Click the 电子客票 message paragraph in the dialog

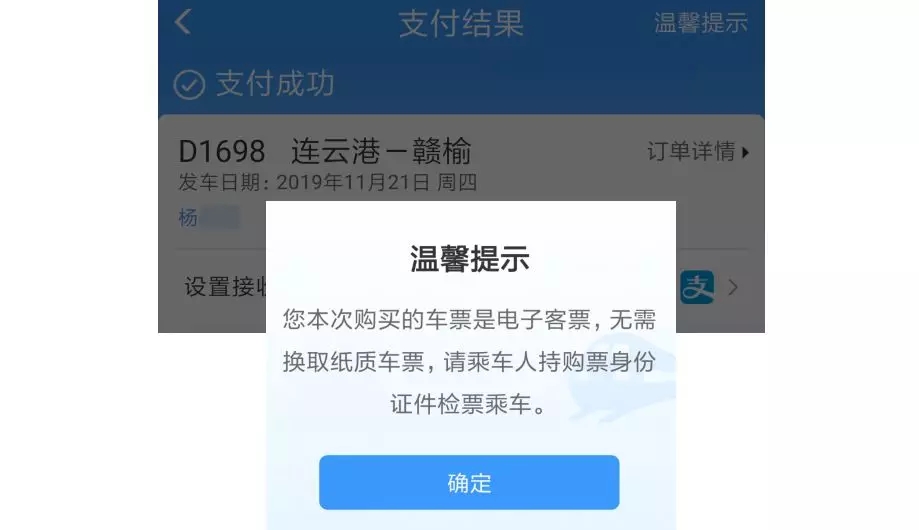[x=469, y=362]
